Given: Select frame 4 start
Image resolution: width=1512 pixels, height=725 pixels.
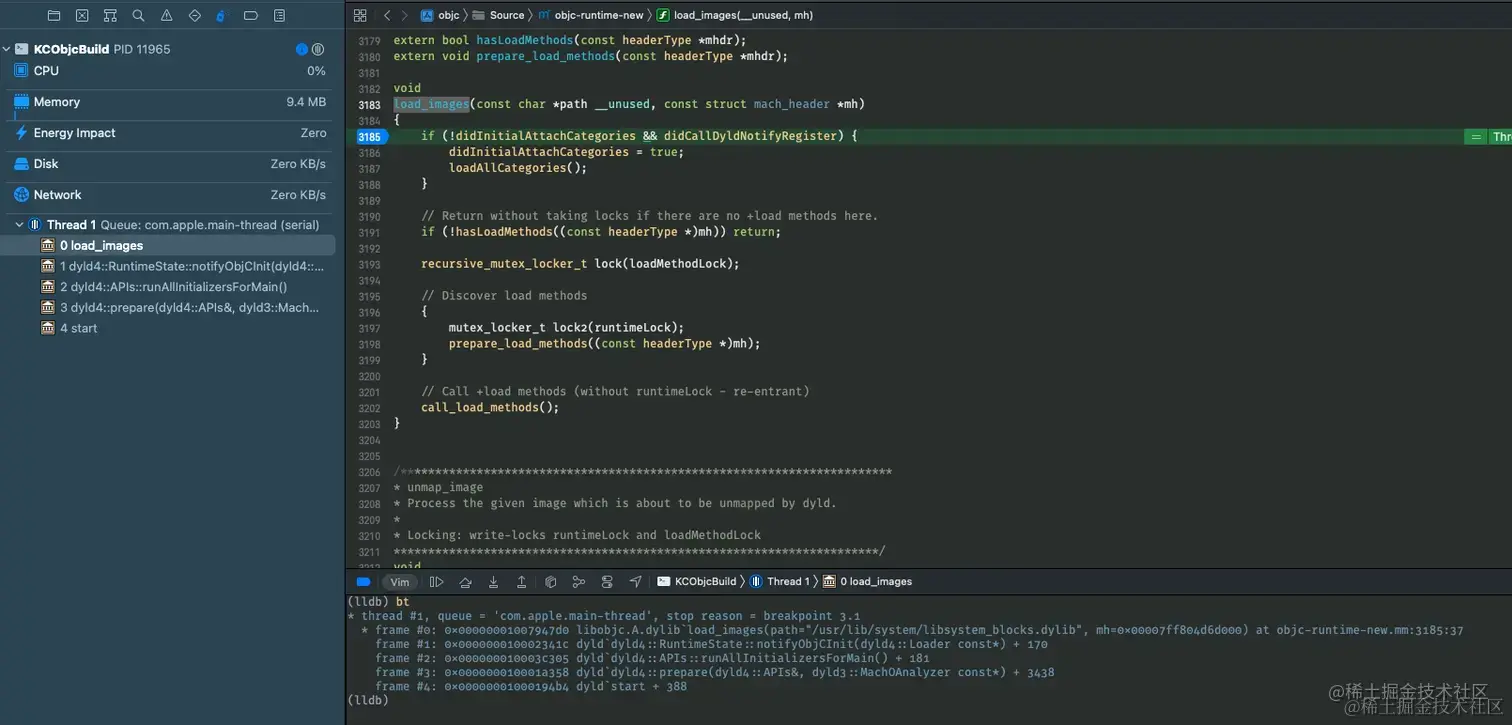Looking at the screenshot, I should click(x=168, y=328).
